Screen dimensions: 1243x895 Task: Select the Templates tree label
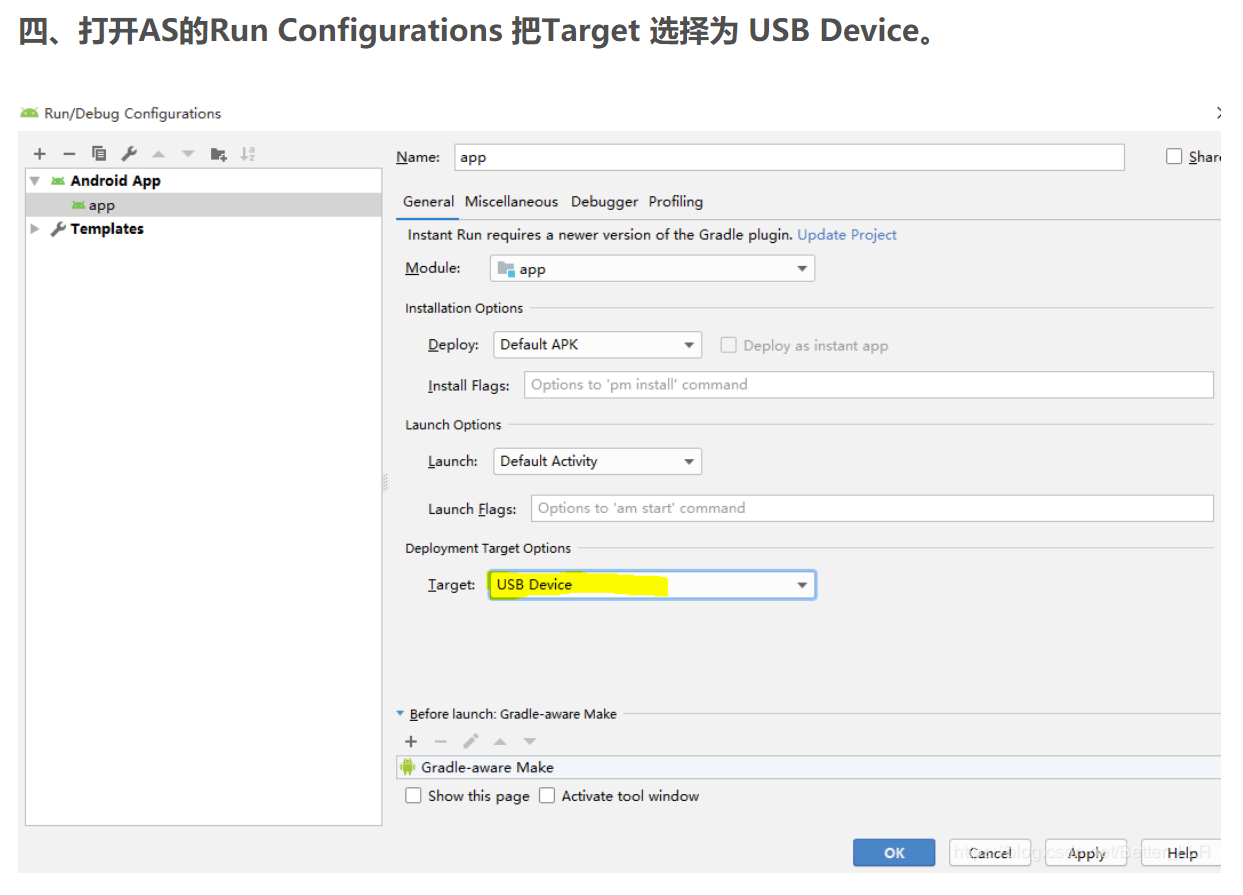coord(107,229)
